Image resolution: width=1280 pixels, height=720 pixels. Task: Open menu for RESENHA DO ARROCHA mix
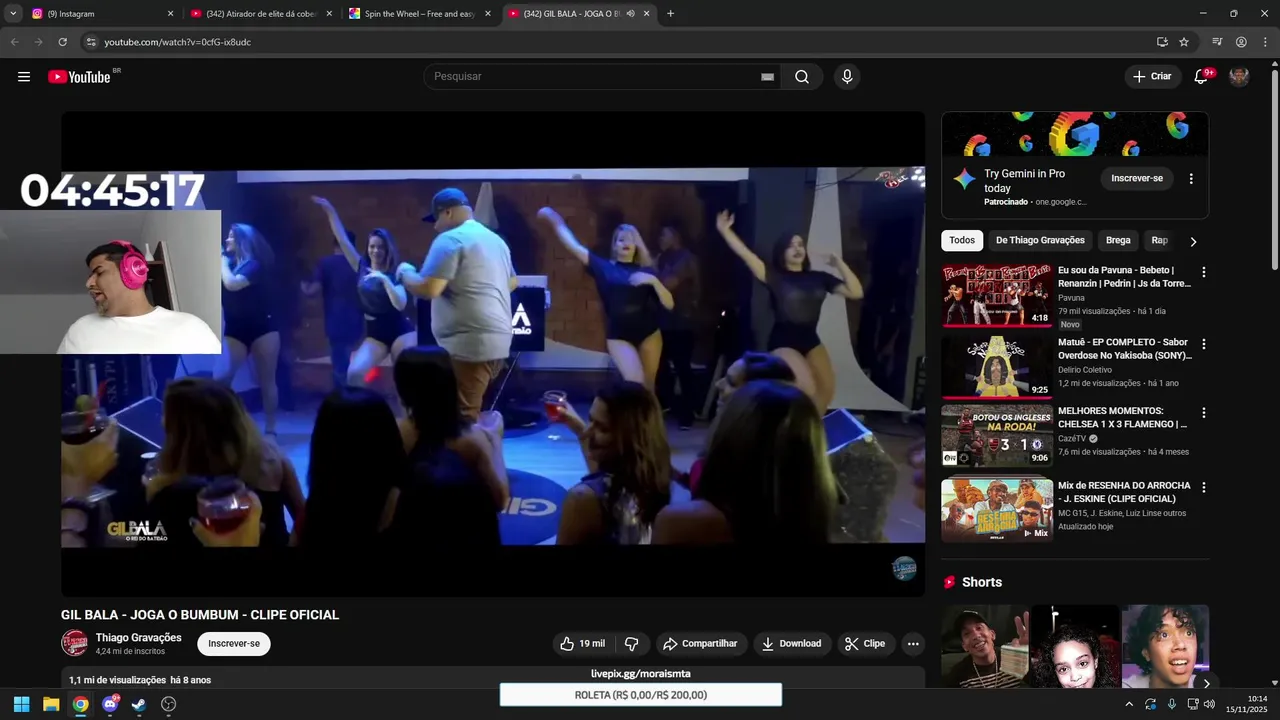[x=1204, y=487]
